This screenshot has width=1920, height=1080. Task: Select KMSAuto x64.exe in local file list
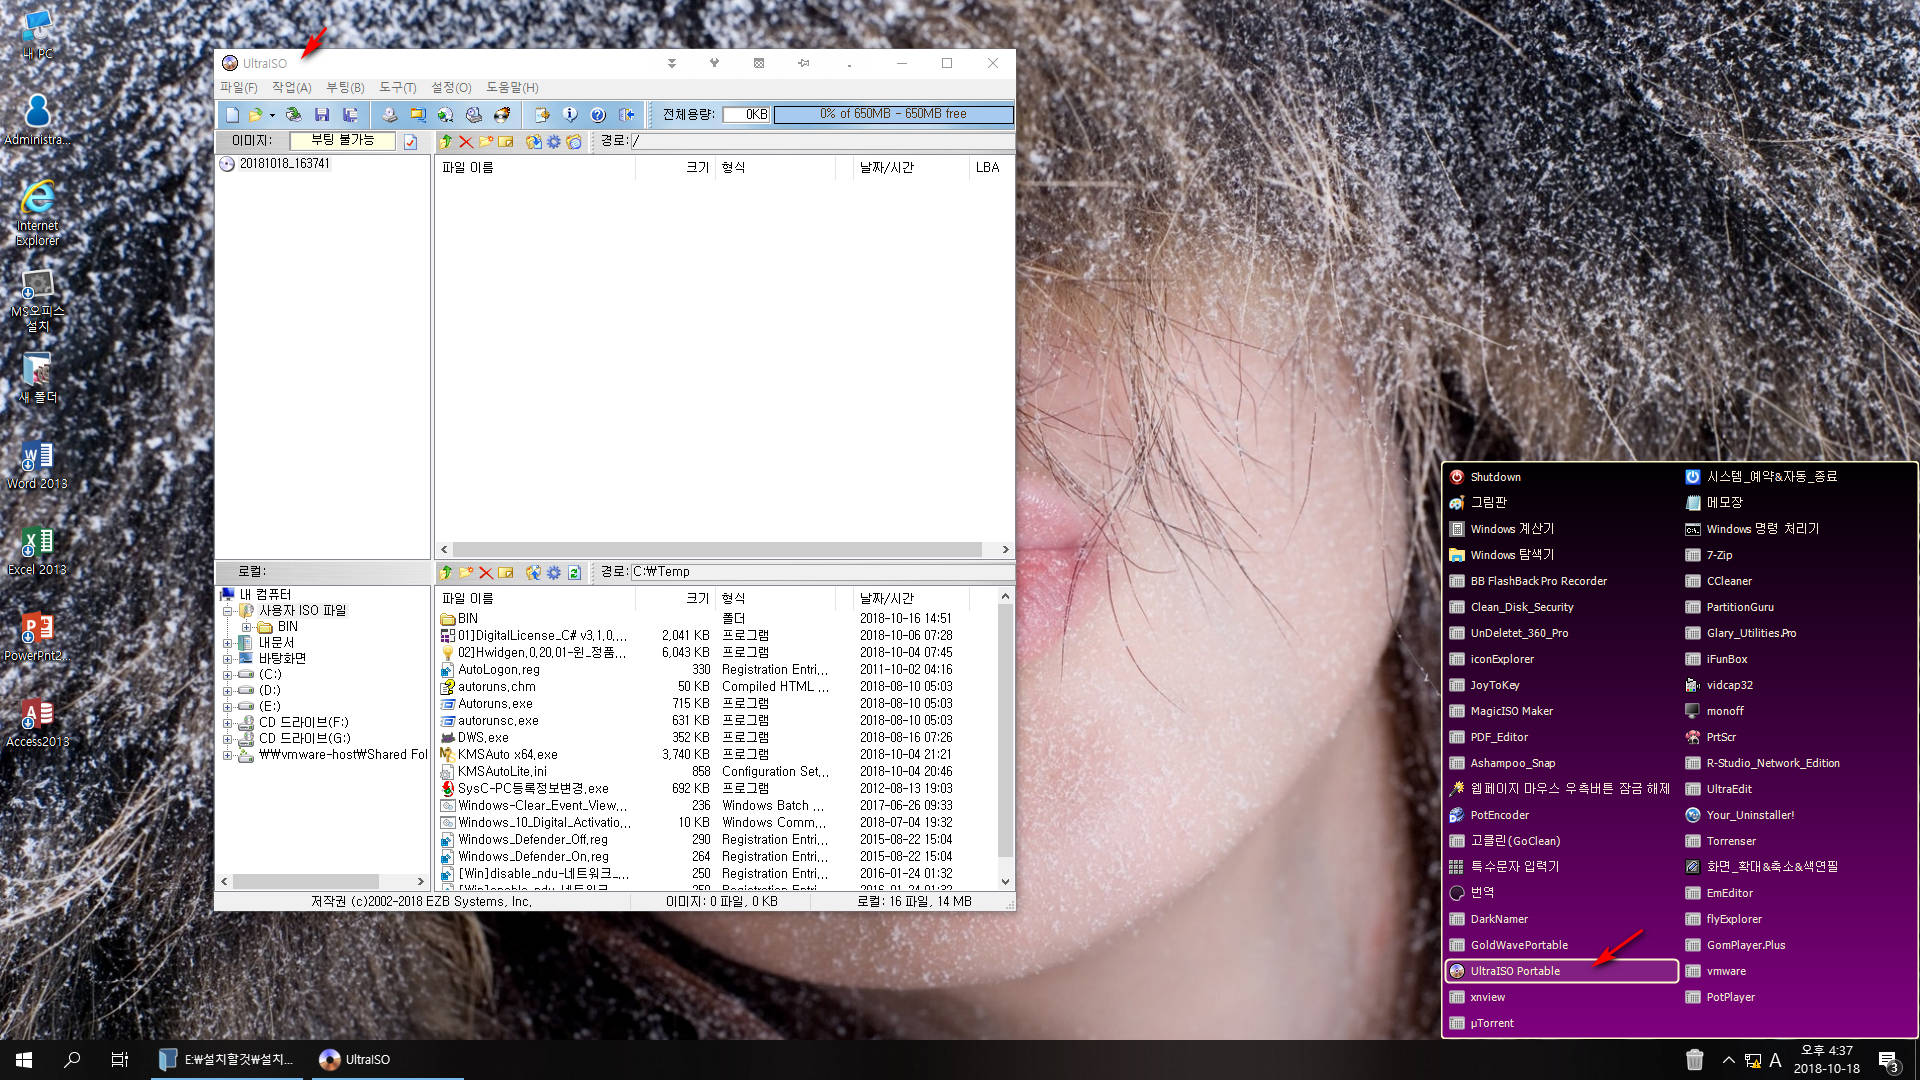coord(508,755)
